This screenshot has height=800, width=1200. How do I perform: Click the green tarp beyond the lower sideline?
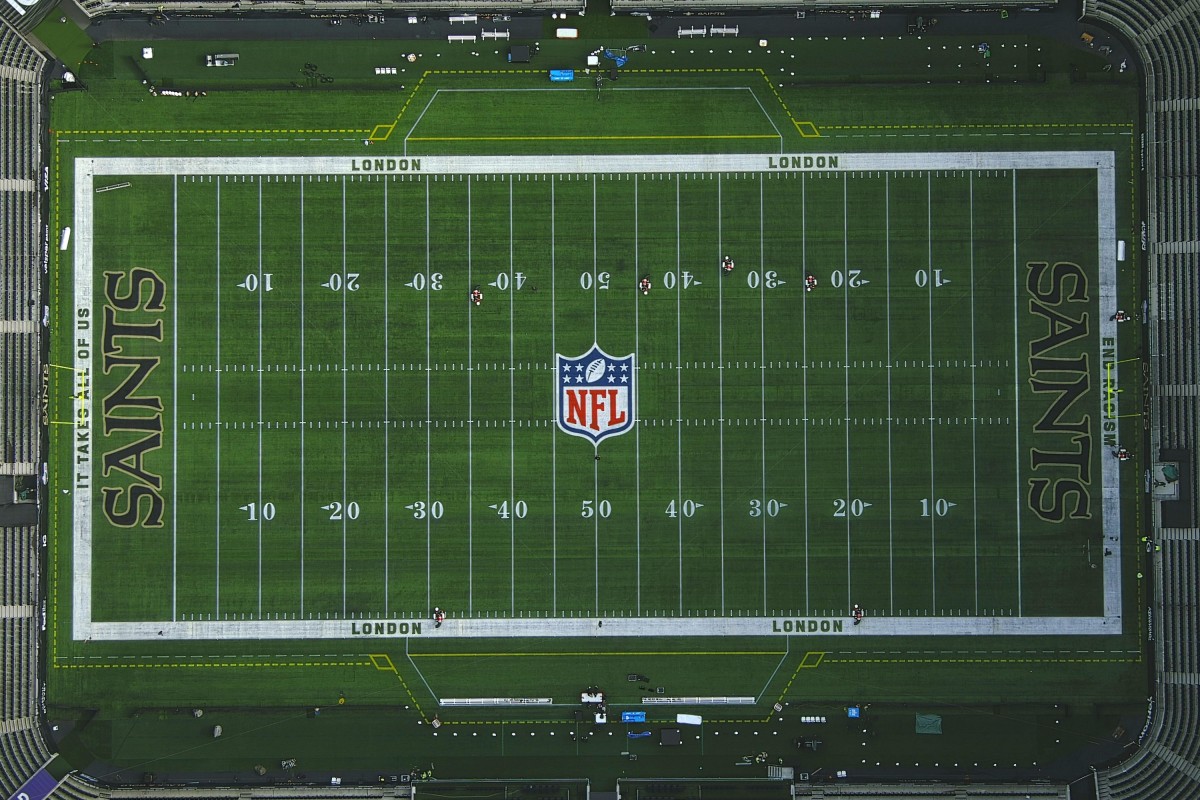[x=928, y=723]
